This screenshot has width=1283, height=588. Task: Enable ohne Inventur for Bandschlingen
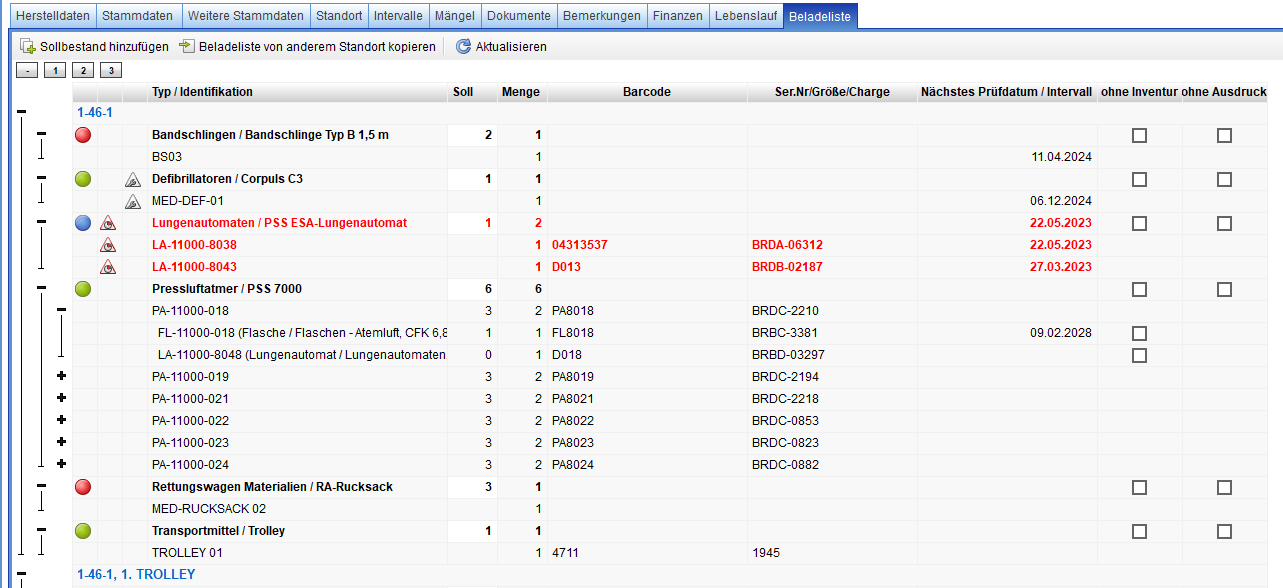coord(1139,136)
